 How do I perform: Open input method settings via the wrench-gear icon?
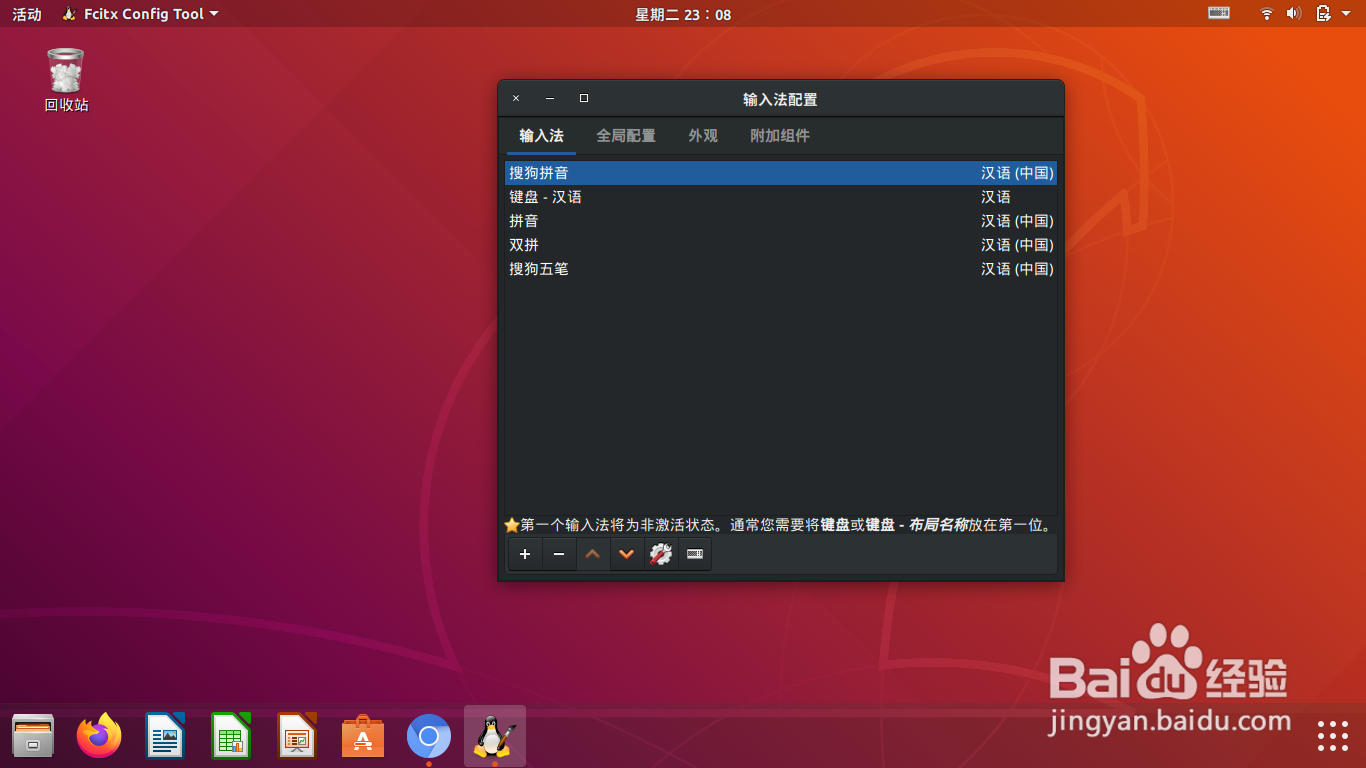(661, 554)
